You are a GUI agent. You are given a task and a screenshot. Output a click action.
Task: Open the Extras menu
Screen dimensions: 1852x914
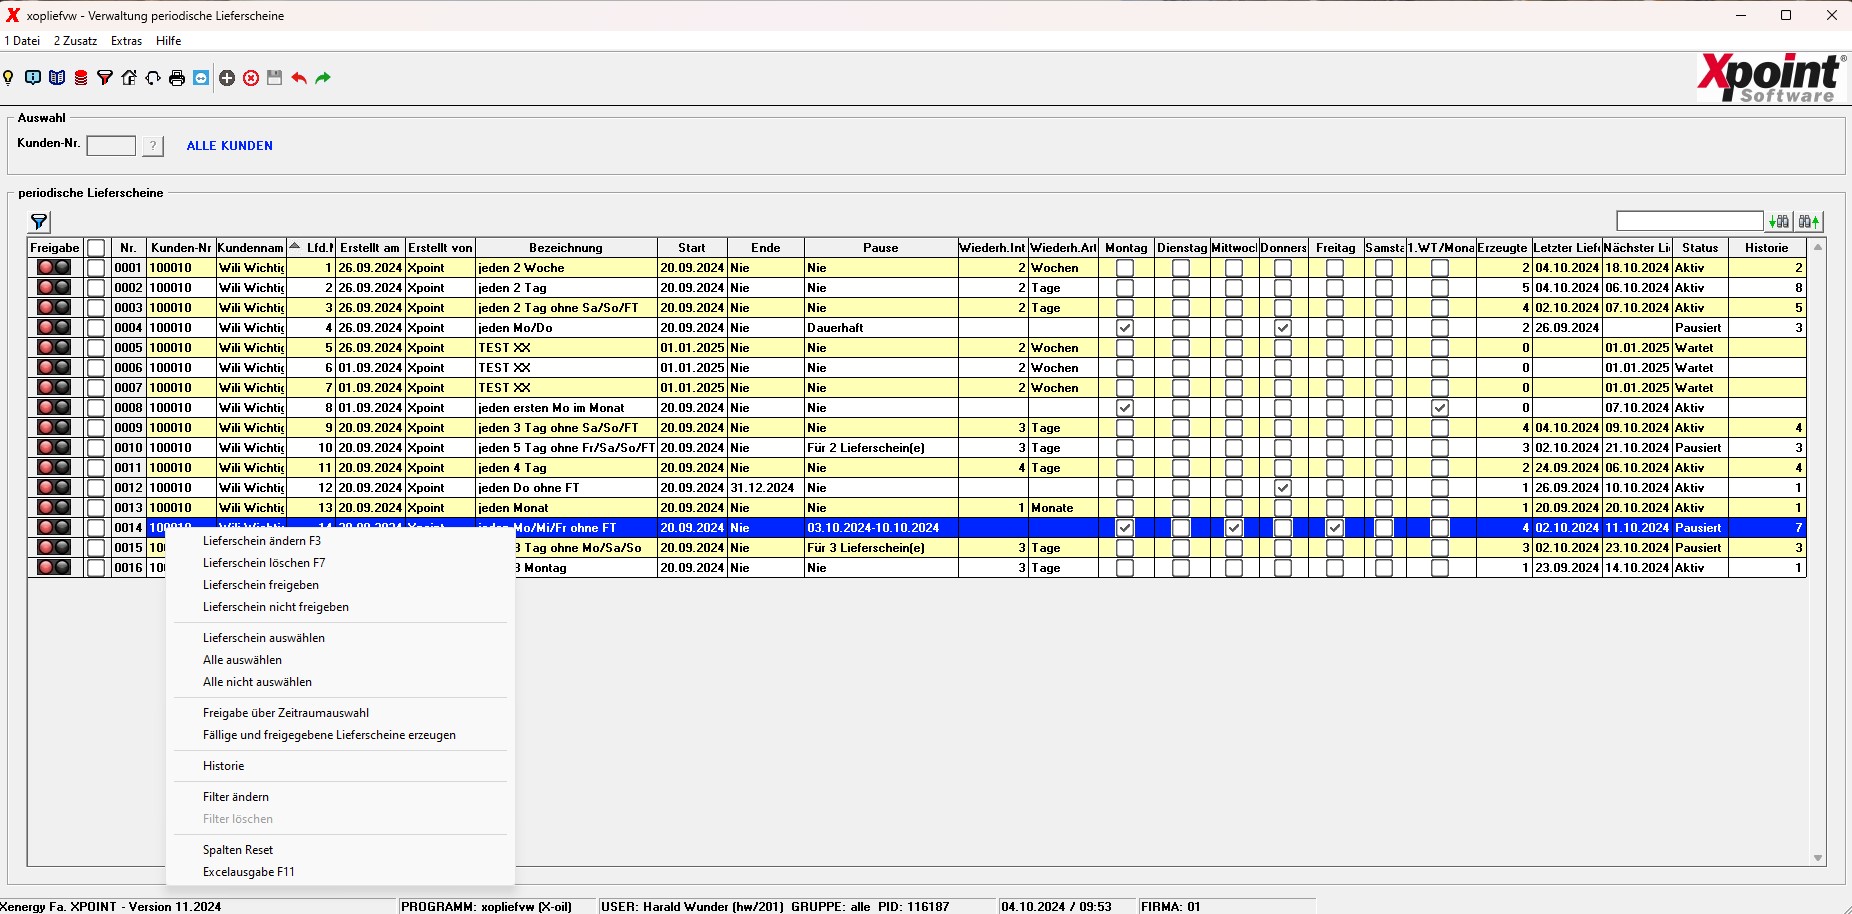[126, 41]
